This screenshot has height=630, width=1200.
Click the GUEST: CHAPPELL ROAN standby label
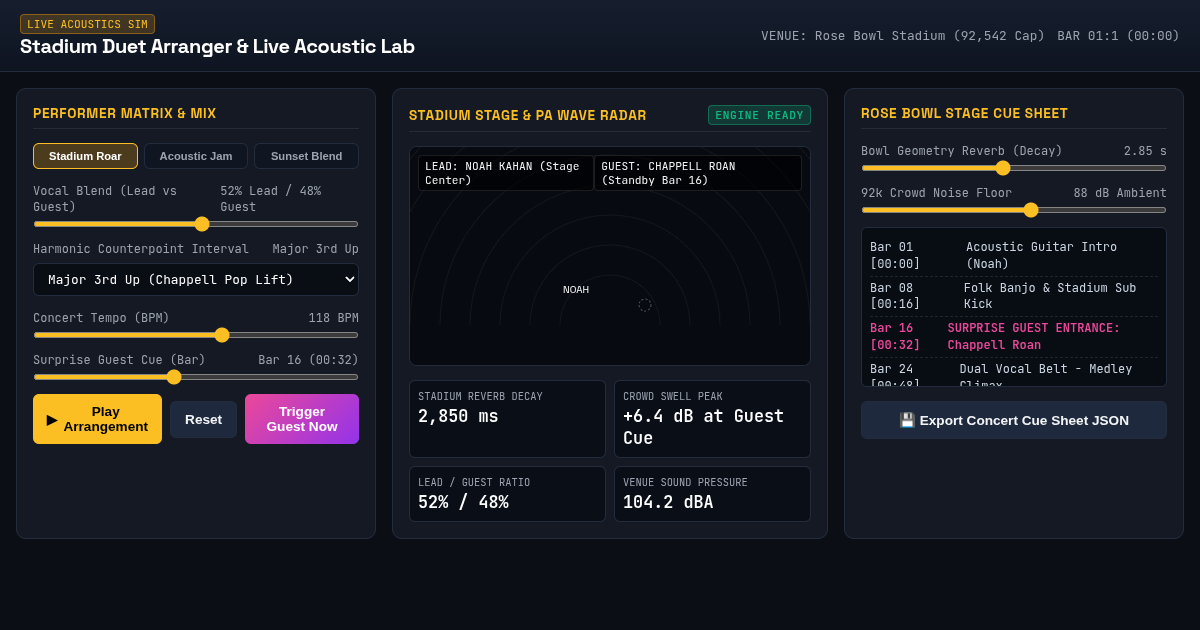point(698,173)
